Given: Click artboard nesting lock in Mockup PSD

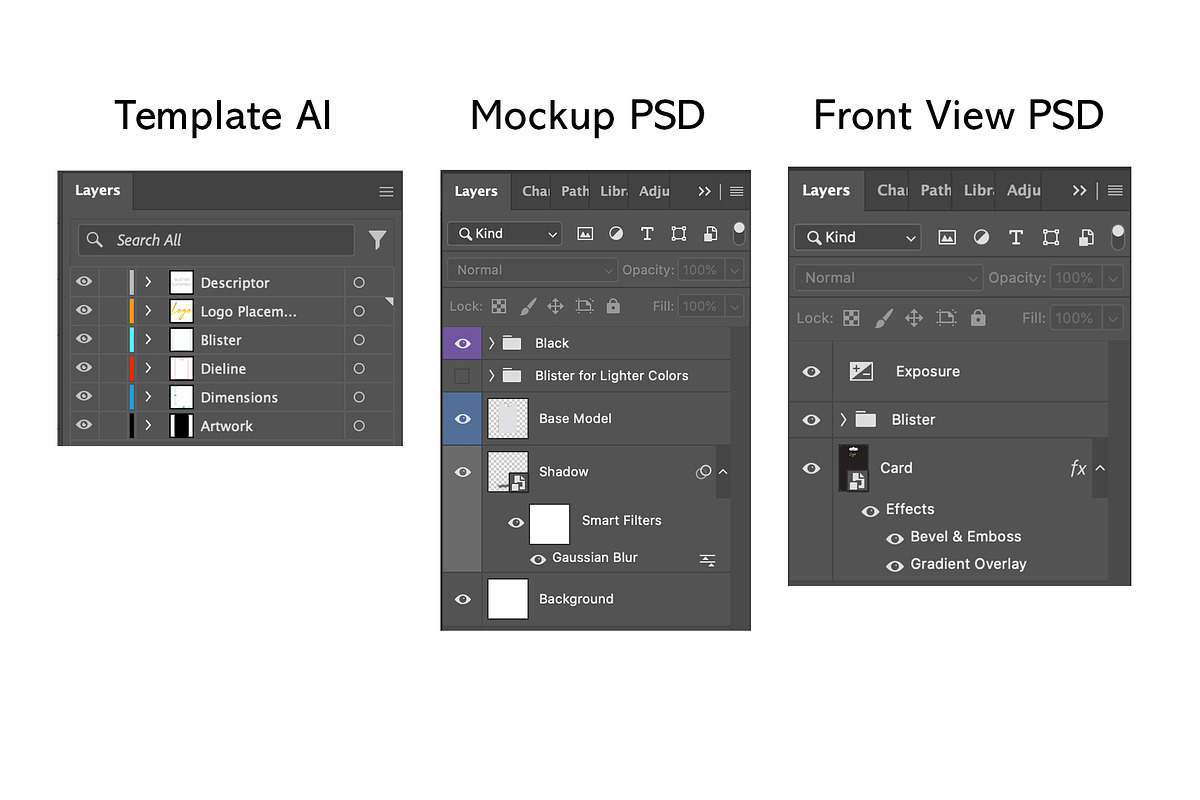Looking at the screenshot, I should click(584, 306).
